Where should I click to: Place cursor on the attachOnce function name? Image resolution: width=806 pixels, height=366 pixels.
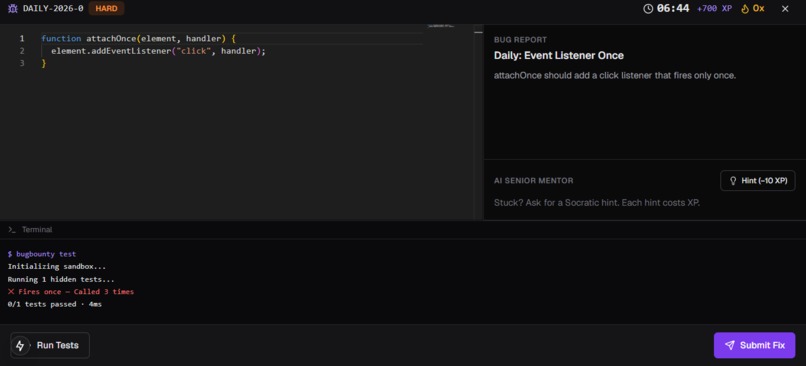[111, 39]
